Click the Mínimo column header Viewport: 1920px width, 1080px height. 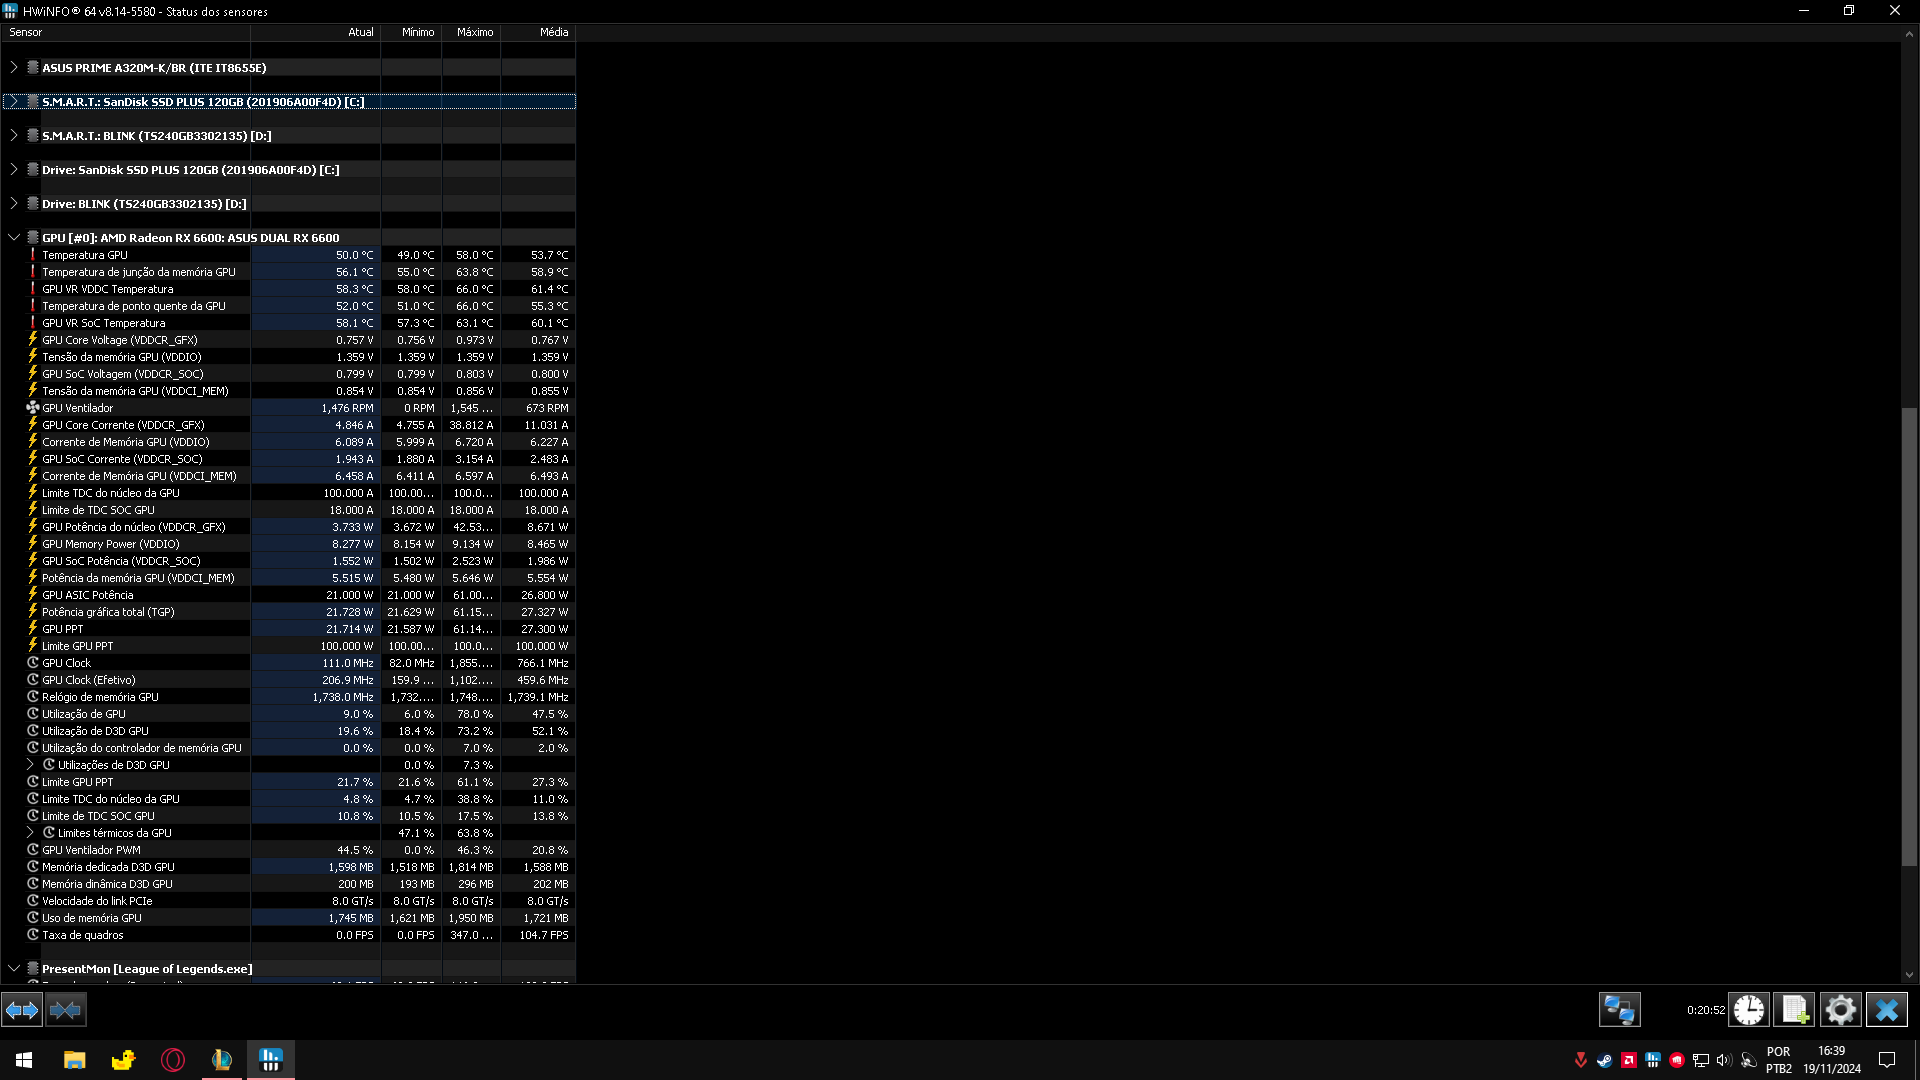click(411, 32)
